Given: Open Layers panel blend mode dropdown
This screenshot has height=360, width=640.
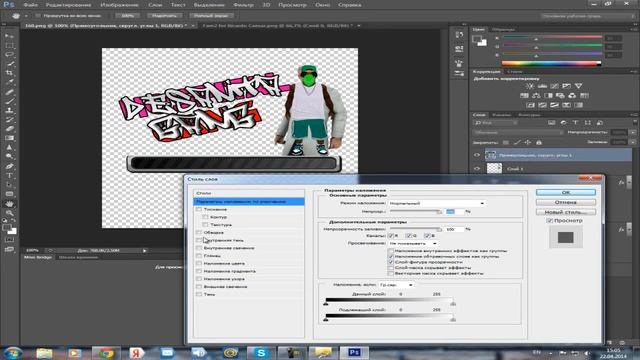Looking at the screenshot, I should tap(518, 132).
